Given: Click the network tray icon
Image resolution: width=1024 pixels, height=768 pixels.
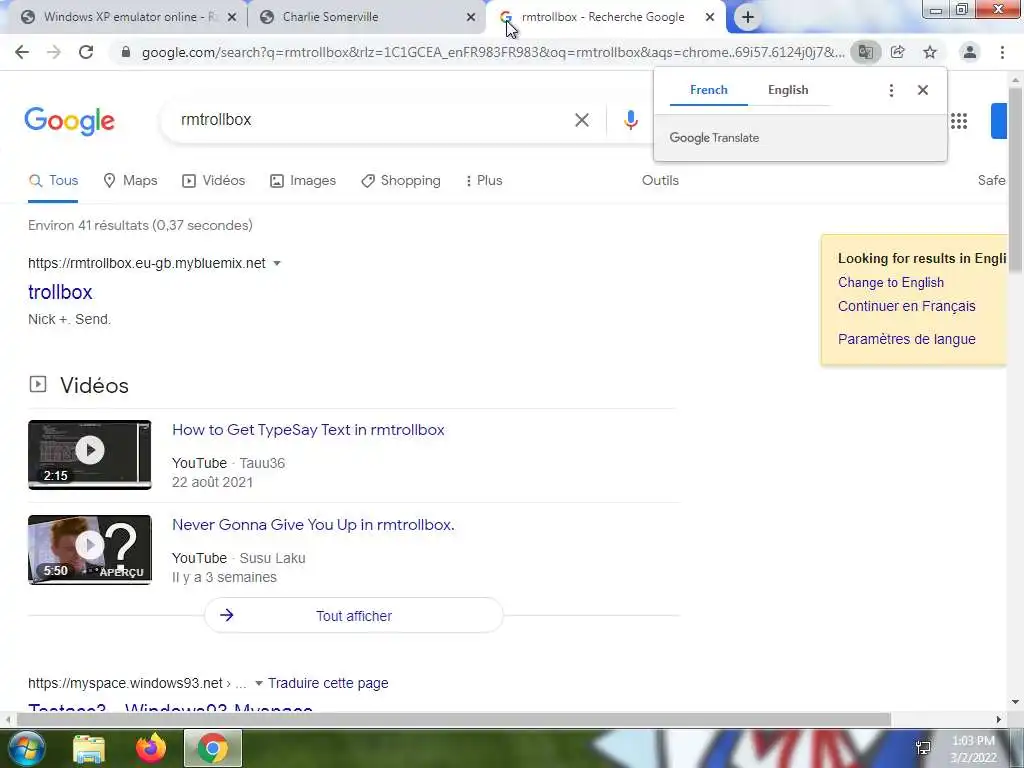Looking at the screenshot, I should pos(923,748).
